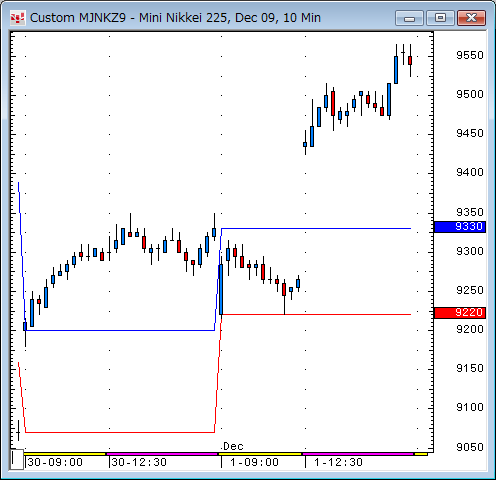Image resolution: width=496 pixels, height=480 pixels.
Task: Click the 9450 price axis label
Action: [x=470, y=133]
